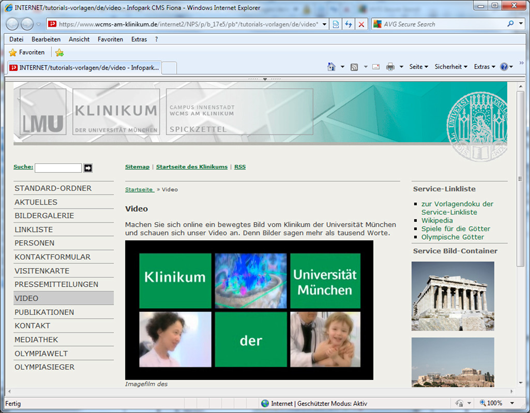
Task: Open the Seite dropdown menu
Action: [418, 67]
